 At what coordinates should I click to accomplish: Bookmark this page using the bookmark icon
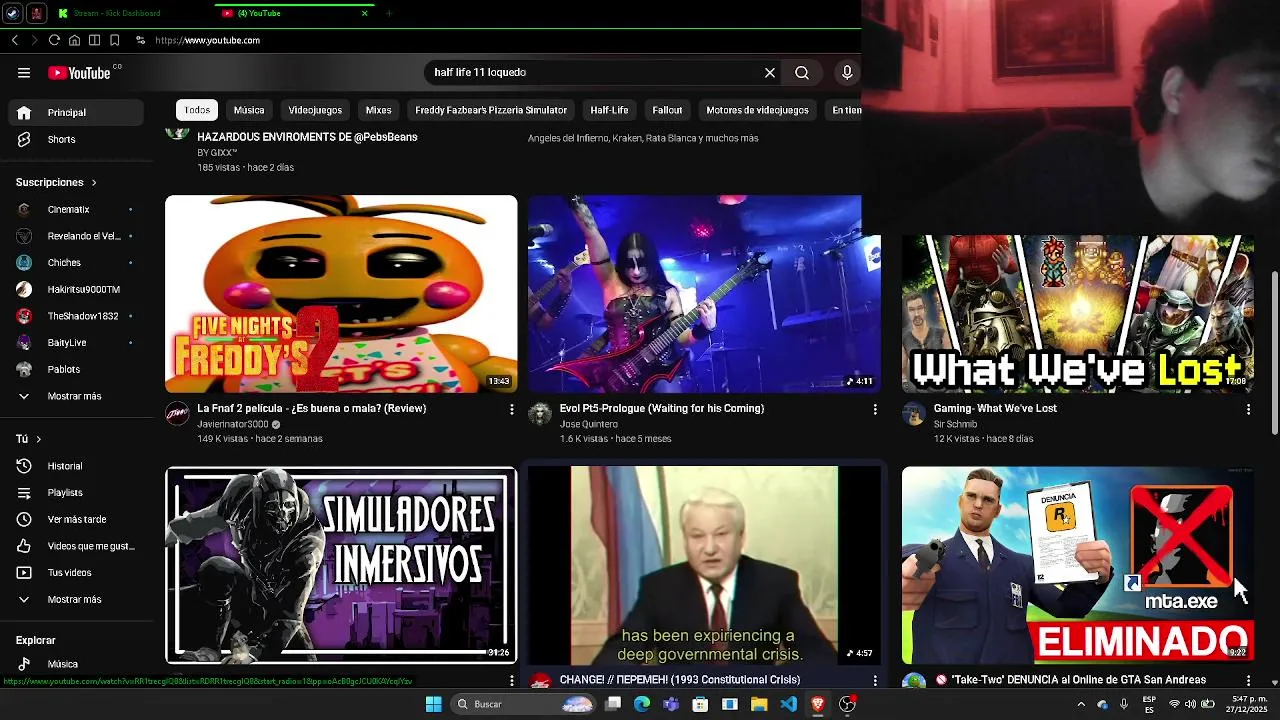coord(115,40)
